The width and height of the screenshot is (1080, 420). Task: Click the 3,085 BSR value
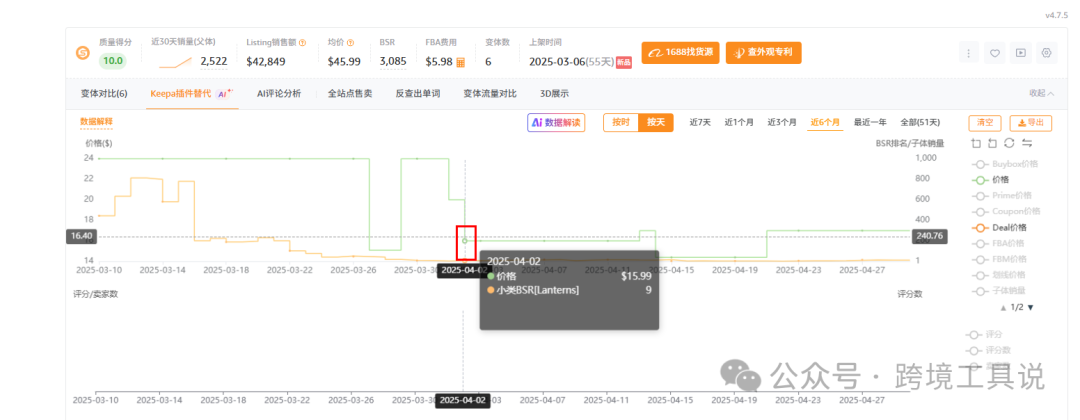click(393, 61)
